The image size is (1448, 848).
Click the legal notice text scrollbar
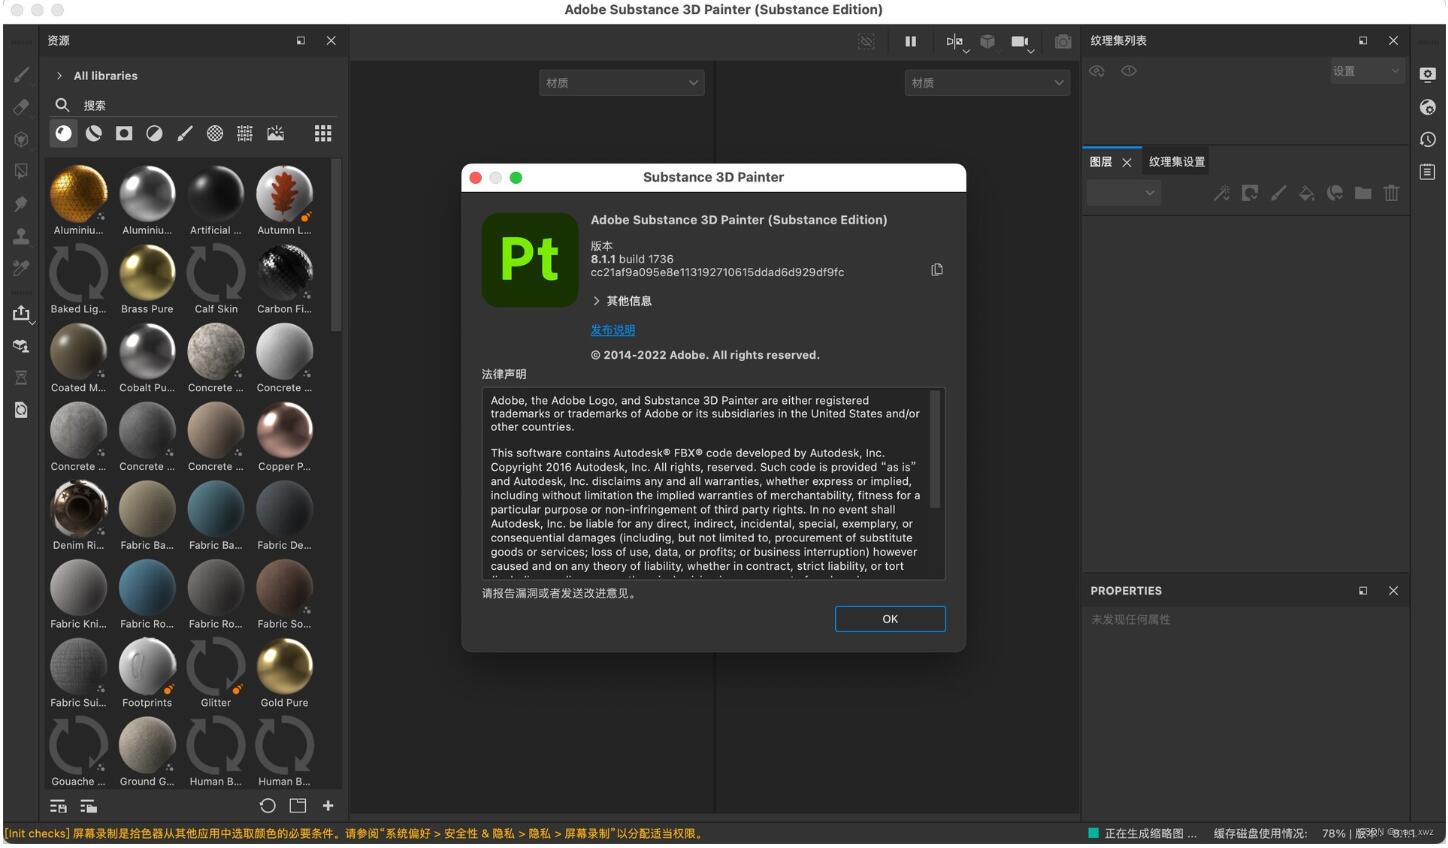pyautogui.click(x=936, y=449)
